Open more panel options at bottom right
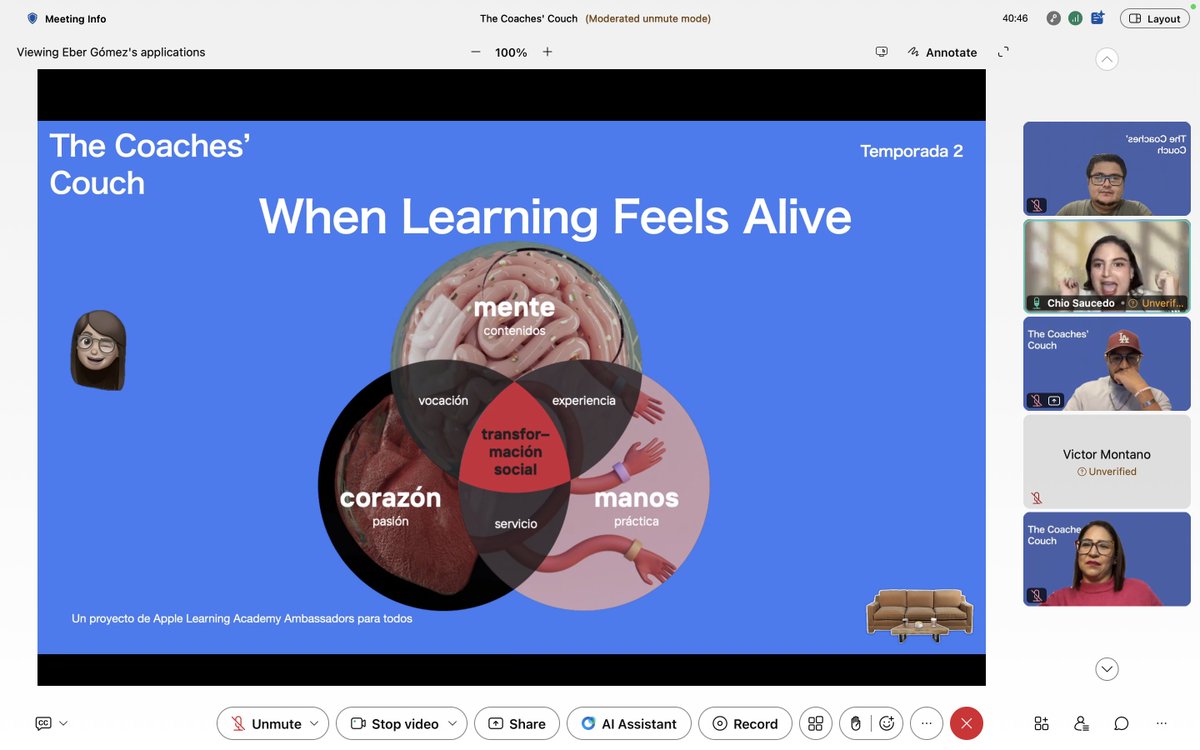This screenshot has width=1200, height=750. 1161,723
